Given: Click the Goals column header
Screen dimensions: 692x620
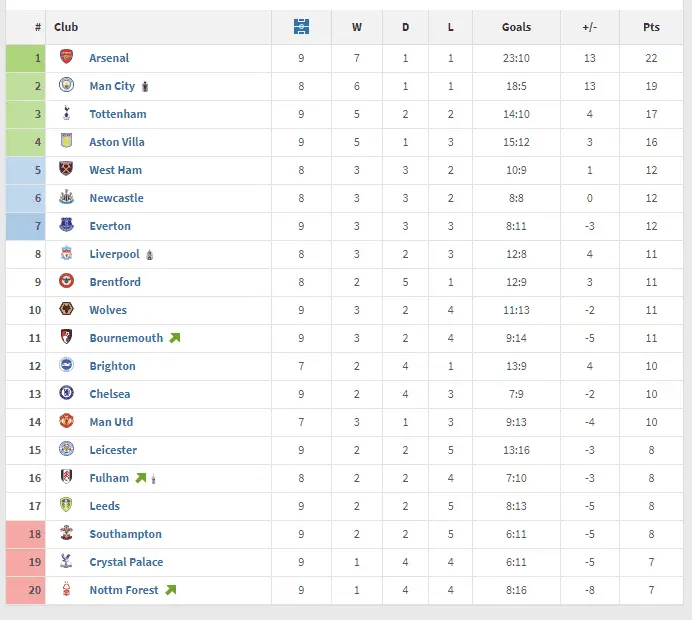Looking at the screenshot, I should pyautogui.click(x=516, y=27).
